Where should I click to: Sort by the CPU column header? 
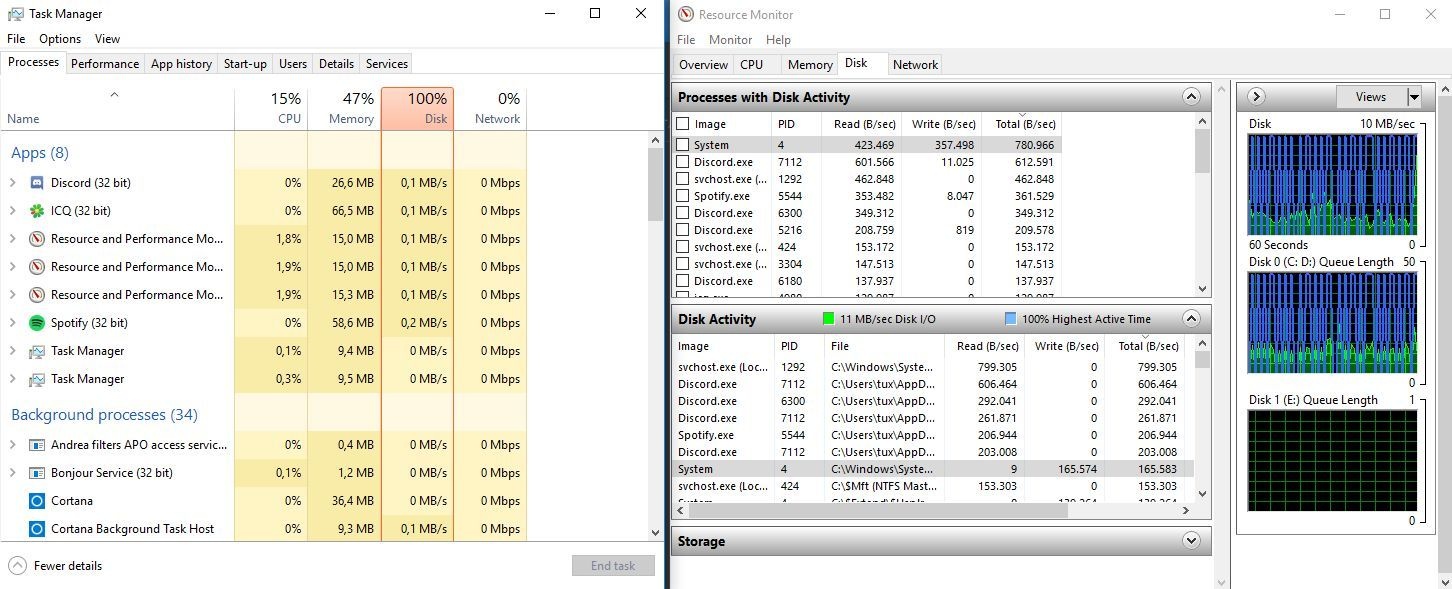tap(271, 108)
